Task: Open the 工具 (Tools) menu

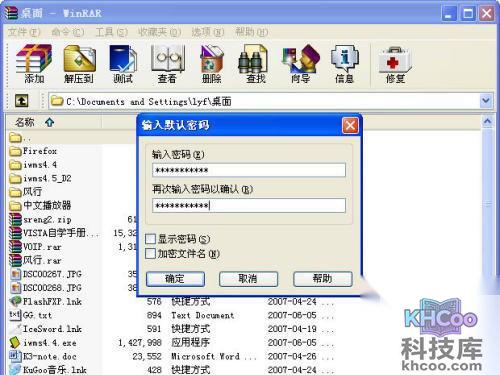Action: point(111,32)
